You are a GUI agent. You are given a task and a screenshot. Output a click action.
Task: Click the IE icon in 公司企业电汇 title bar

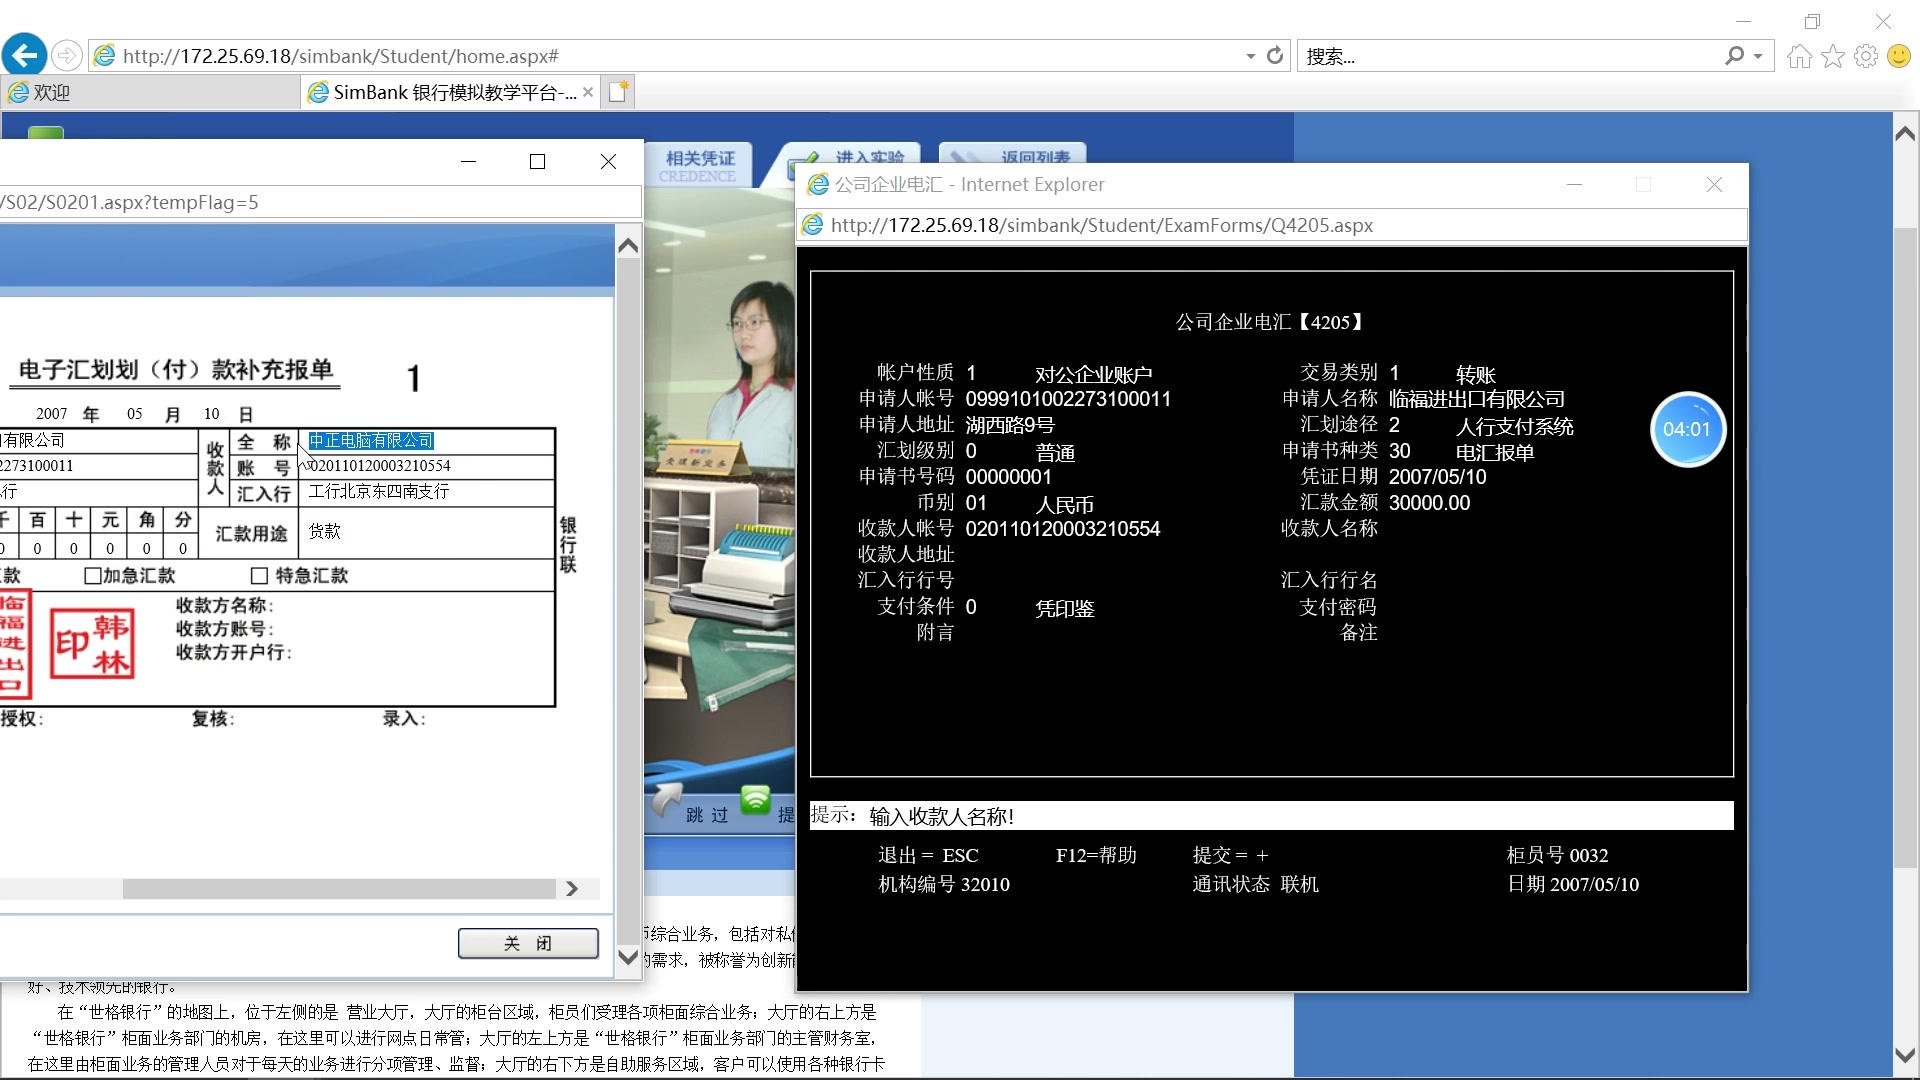tap(818, 185)
